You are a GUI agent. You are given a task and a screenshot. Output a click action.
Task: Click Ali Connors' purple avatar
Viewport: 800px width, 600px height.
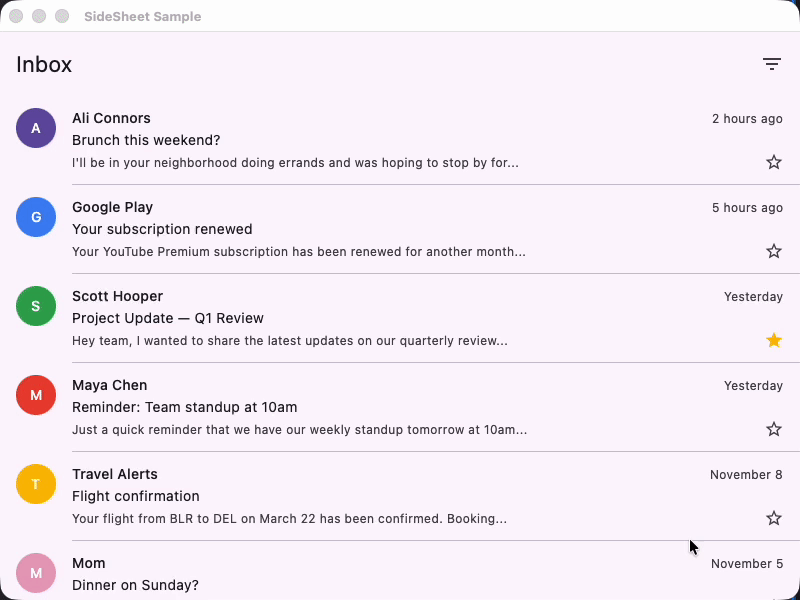tap(36, 128)
